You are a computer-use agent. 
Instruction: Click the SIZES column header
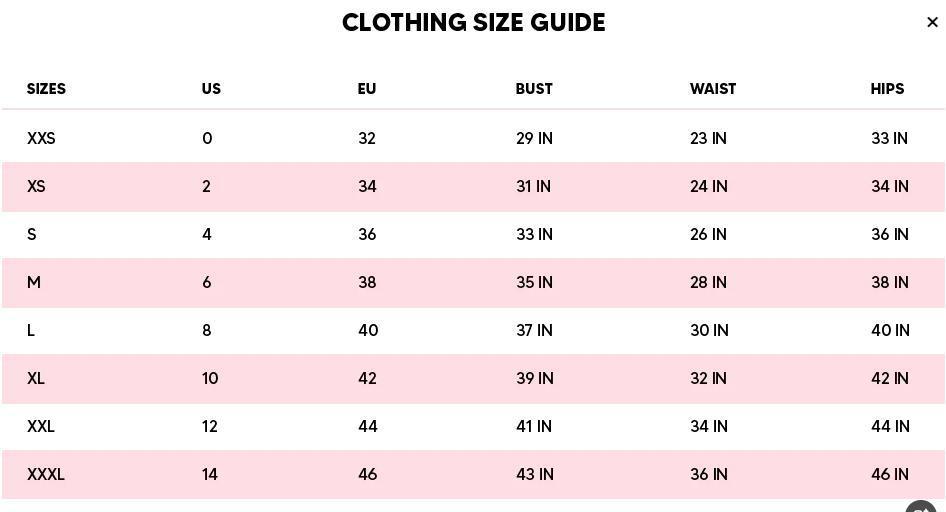46,89
